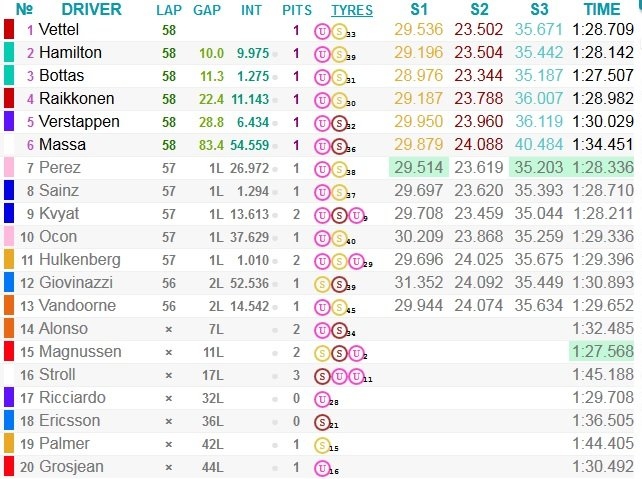
Task: Click Hulkenberg's last ultrasoft tyre icon
Action: point(356,261)
